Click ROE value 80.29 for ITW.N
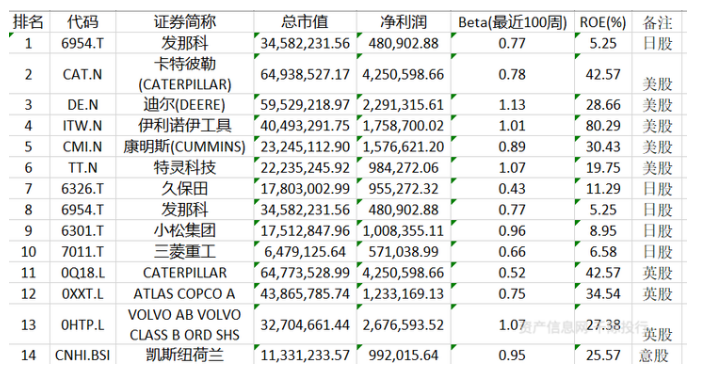The height and width of the screenshot is (378, 701). [603, 126]
